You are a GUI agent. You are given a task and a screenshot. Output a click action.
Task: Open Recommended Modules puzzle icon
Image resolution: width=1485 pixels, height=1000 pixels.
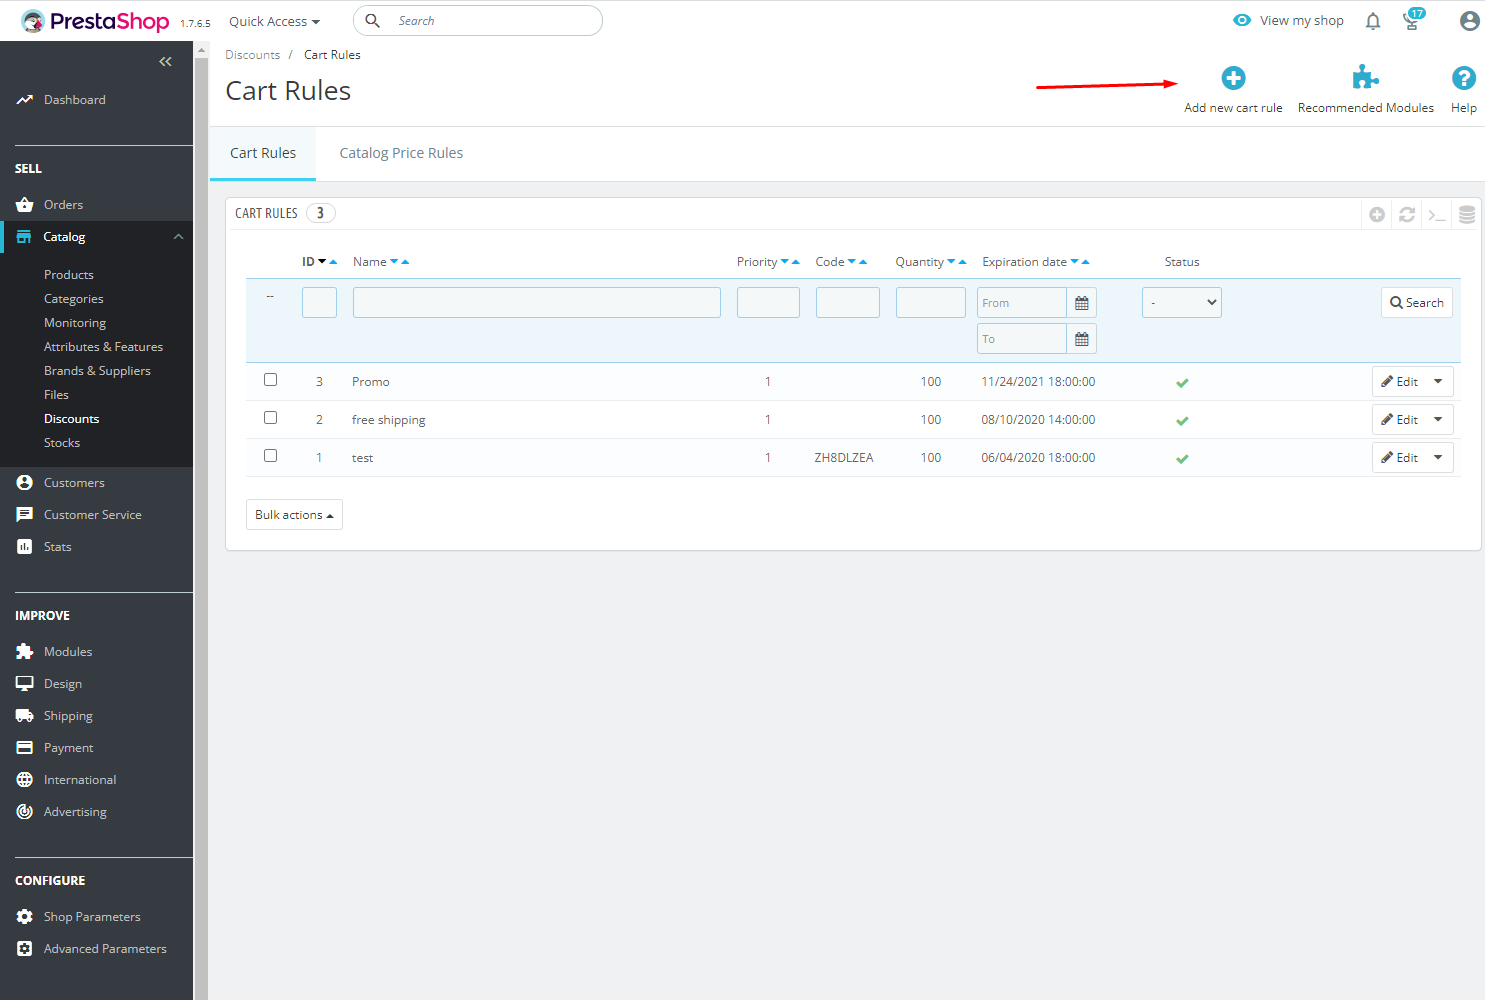[x=1365, y=78]
